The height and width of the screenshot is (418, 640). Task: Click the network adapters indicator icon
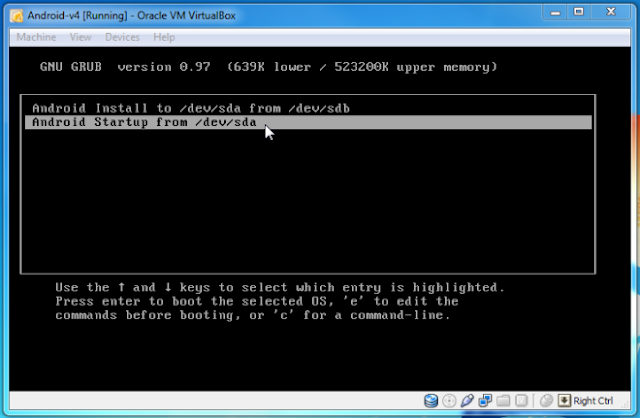[x=485, y=401]
